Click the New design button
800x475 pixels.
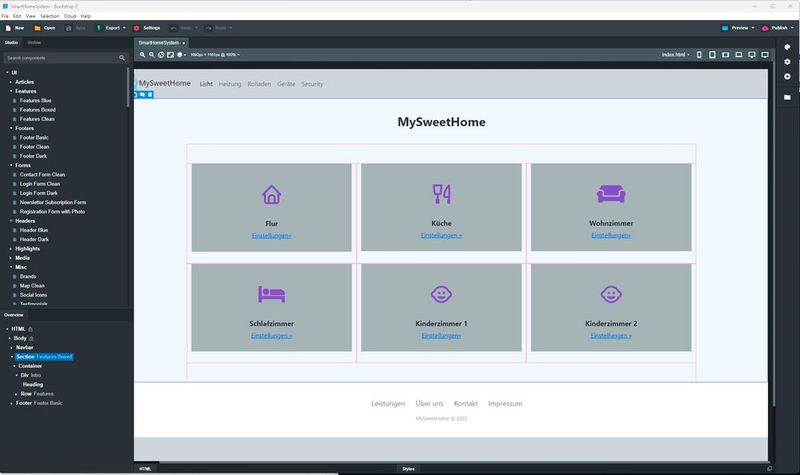[x=15, y=28]
